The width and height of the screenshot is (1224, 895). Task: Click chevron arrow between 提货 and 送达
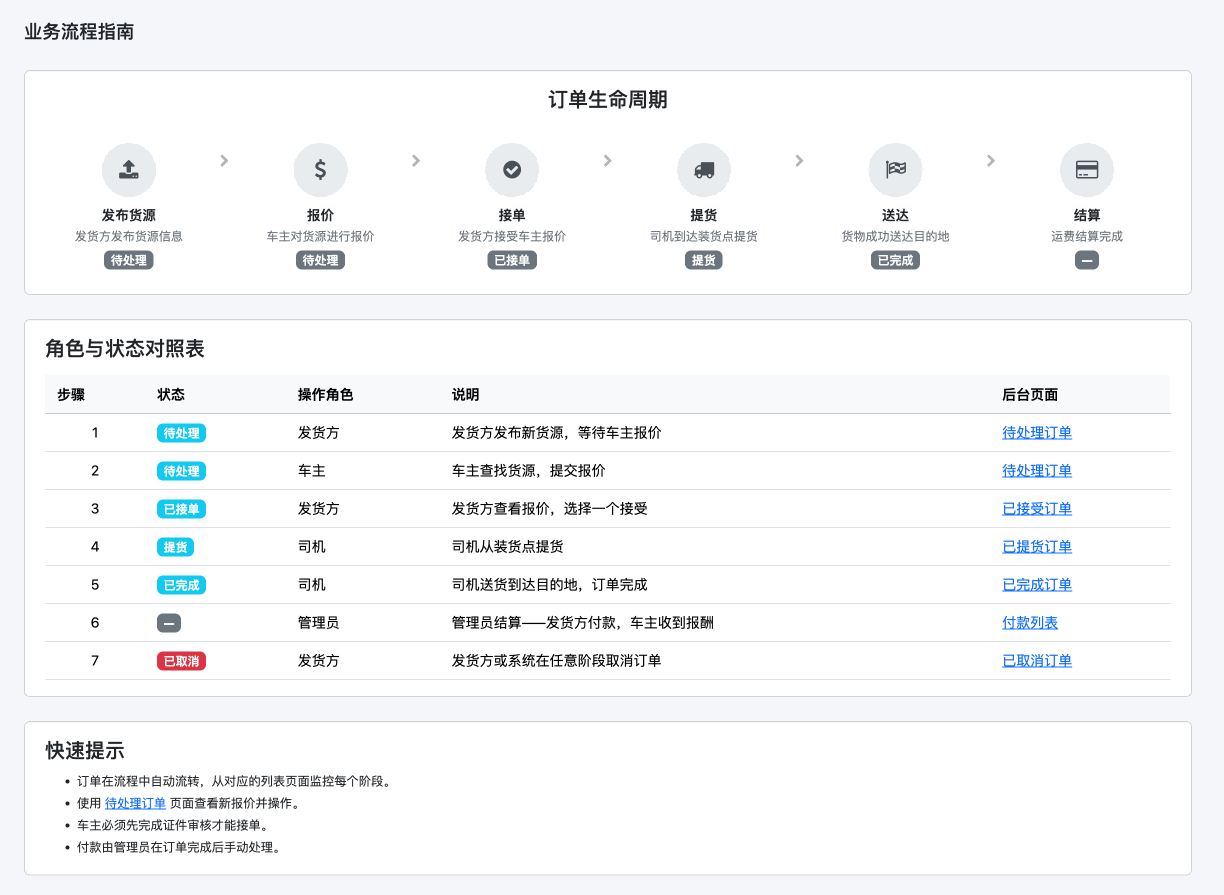pos(799,160)
